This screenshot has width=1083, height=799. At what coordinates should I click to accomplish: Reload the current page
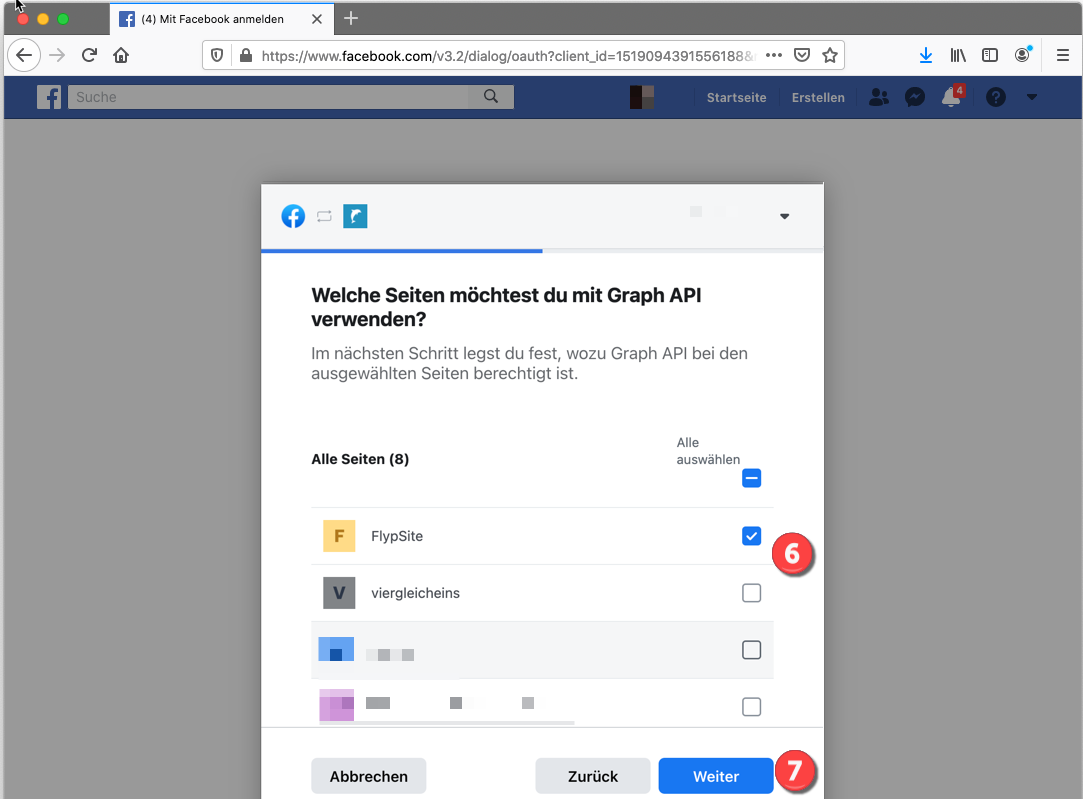(x=89, y=55)
